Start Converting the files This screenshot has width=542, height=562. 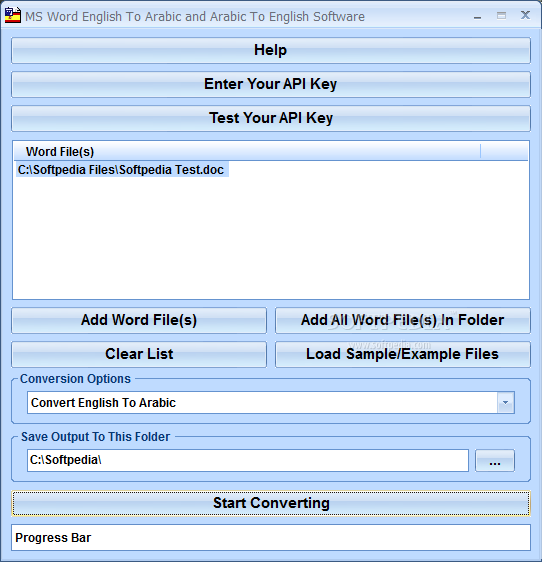click(271, 503)
